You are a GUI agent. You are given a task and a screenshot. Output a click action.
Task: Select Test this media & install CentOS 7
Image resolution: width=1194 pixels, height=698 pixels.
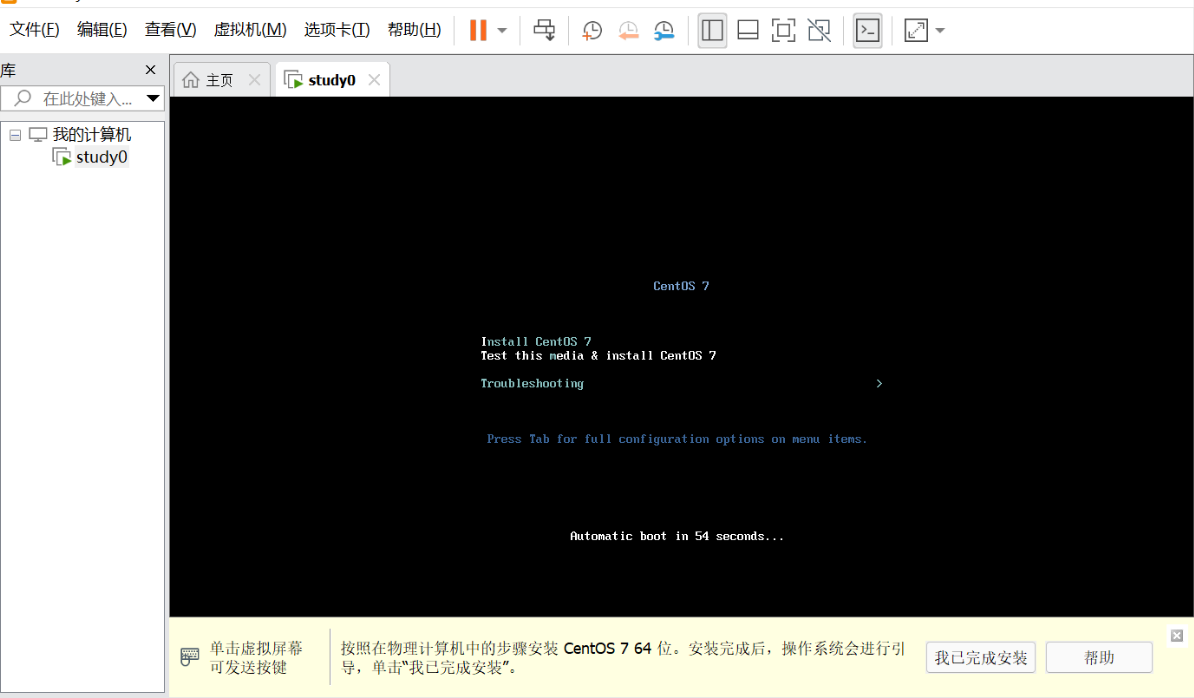pyautogui.click(x=598, y=355)
